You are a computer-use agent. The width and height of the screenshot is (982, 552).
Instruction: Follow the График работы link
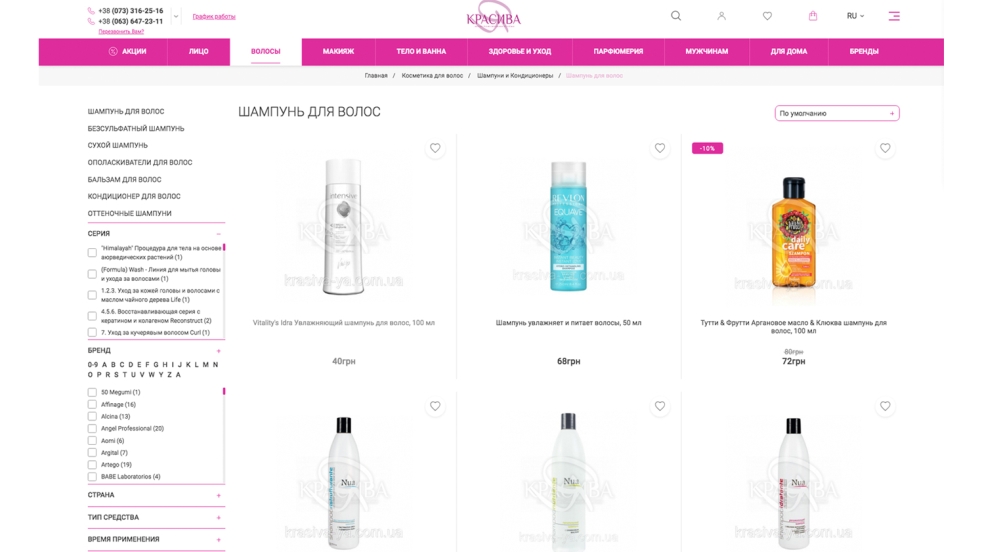tap(214, 16)
